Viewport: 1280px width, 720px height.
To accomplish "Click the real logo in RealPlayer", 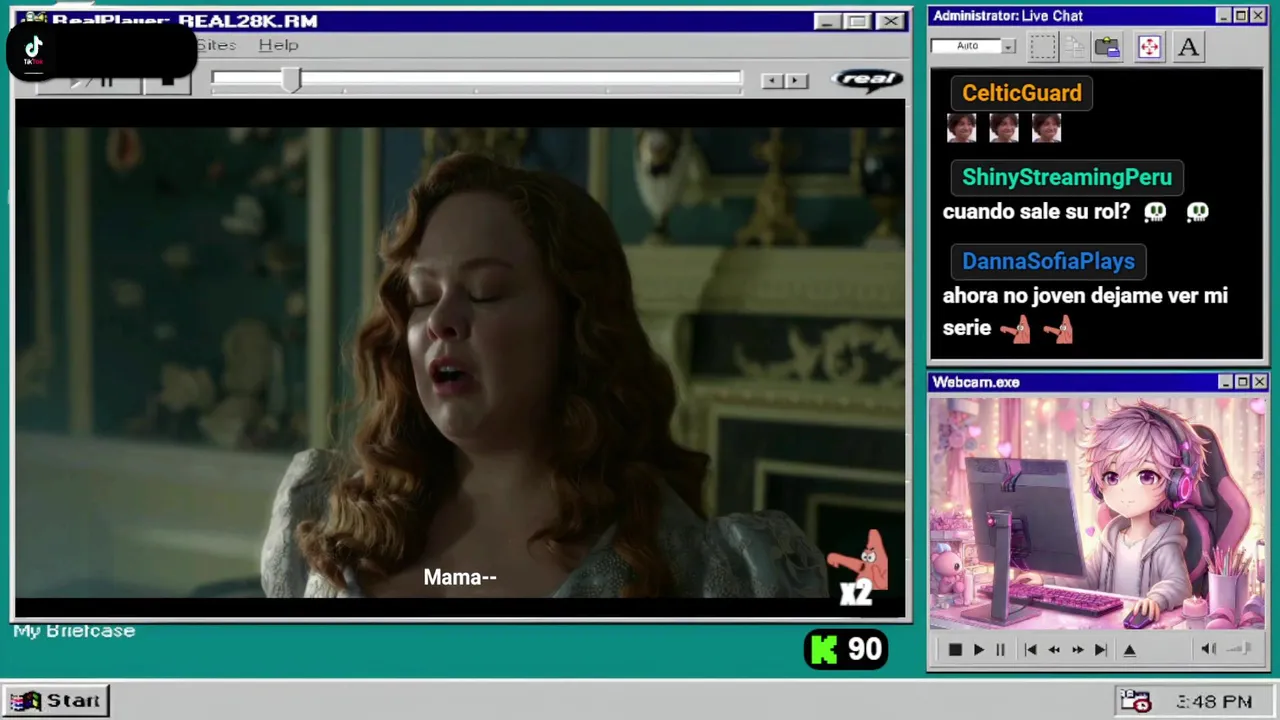I will 867,80.
